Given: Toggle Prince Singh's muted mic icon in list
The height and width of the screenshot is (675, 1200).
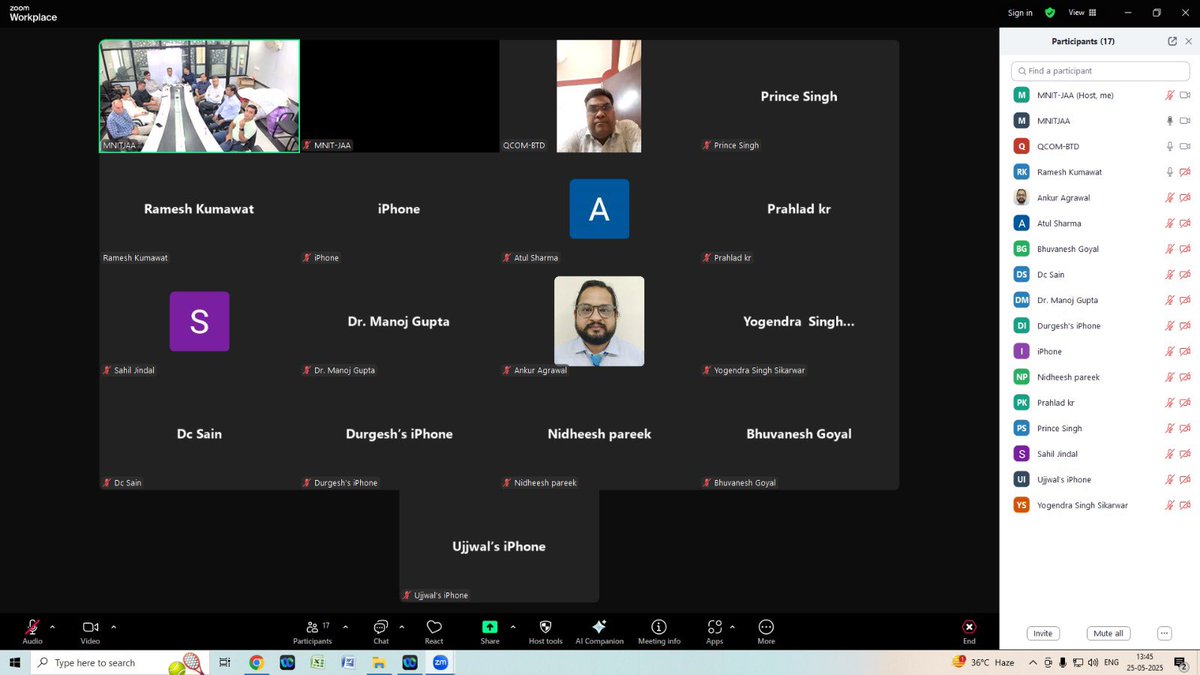Looking at the screenshot, I should point(1169,428).
